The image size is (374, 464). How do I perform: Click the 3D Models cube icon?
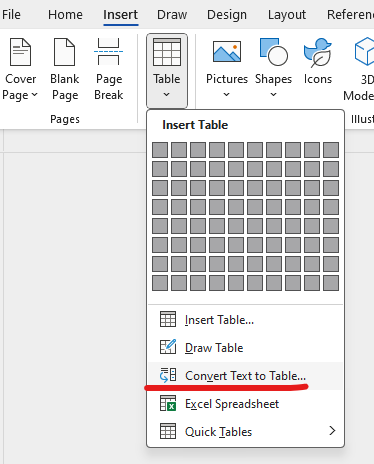tap(364, 51)
